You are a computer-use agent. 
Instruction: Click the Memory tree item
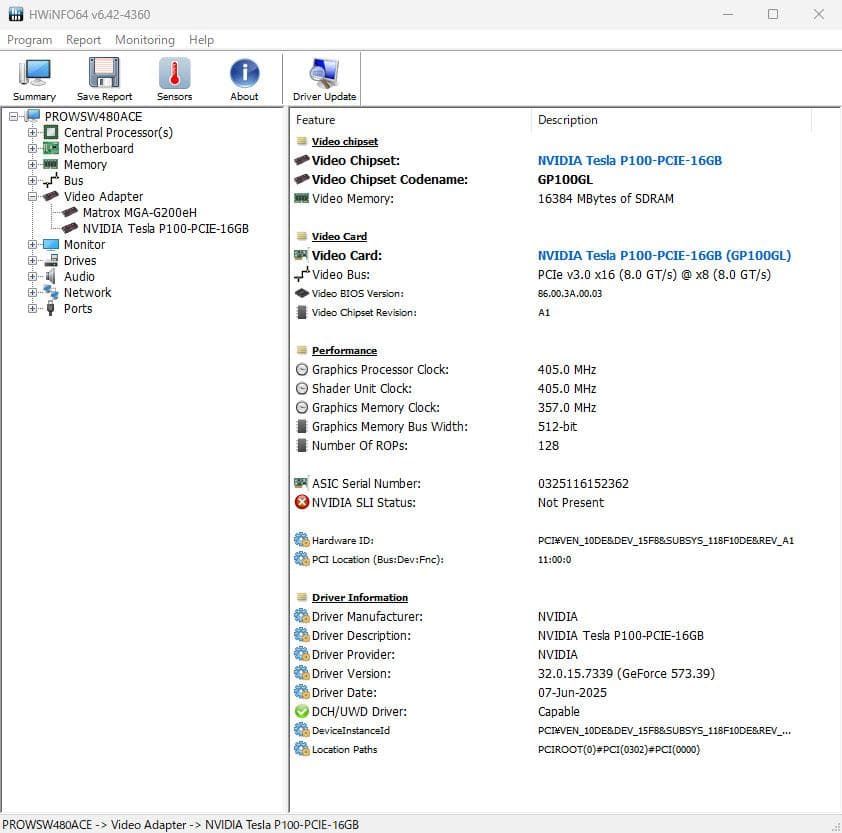point(85,164)
